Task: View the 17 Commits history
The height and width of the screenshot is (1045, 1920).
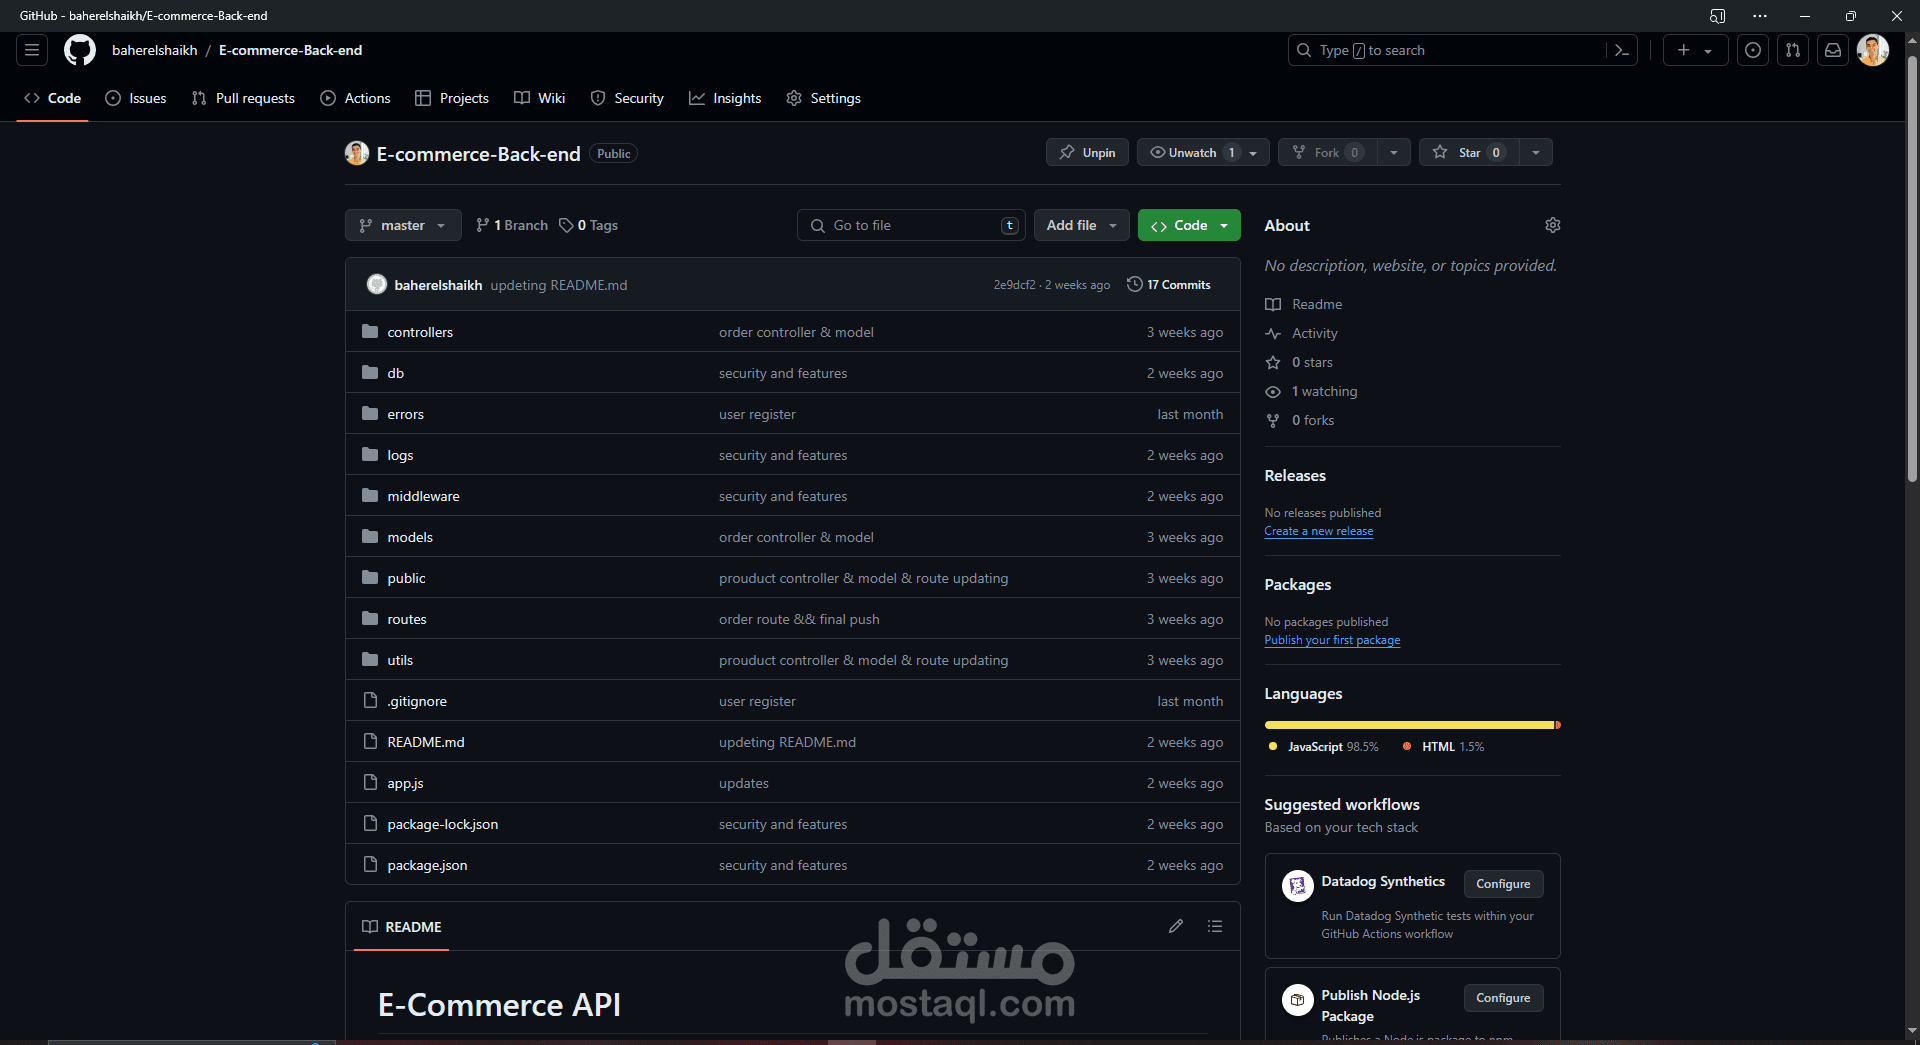Action: click(x=1168, y=285)
